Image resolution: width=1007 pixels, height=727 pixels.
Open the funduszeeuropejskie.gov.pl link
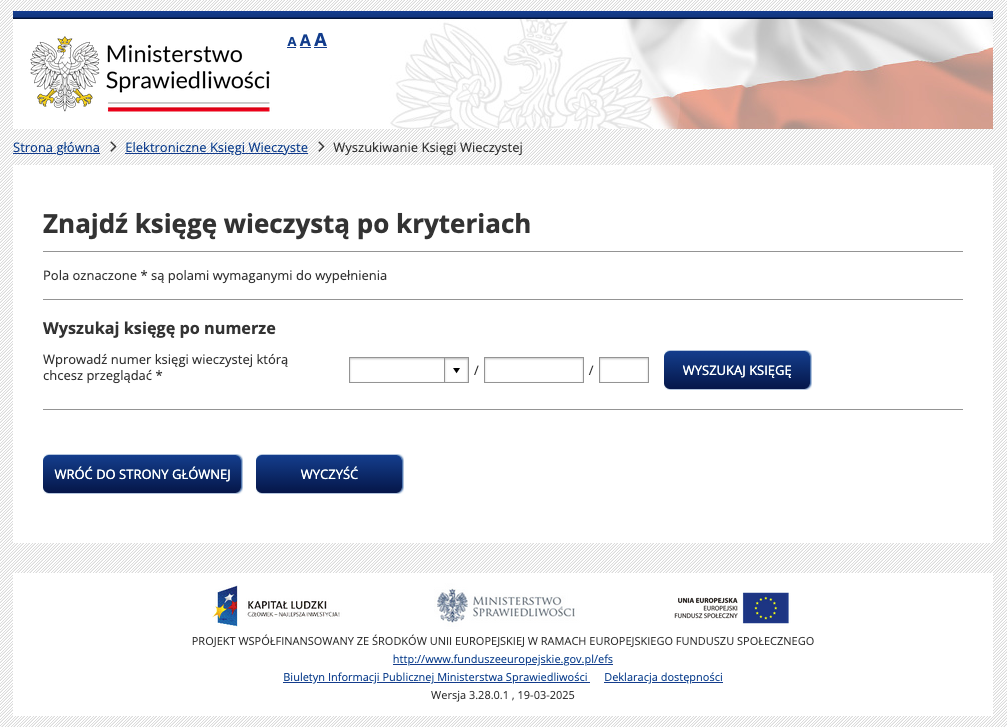(x=503, y=659)
